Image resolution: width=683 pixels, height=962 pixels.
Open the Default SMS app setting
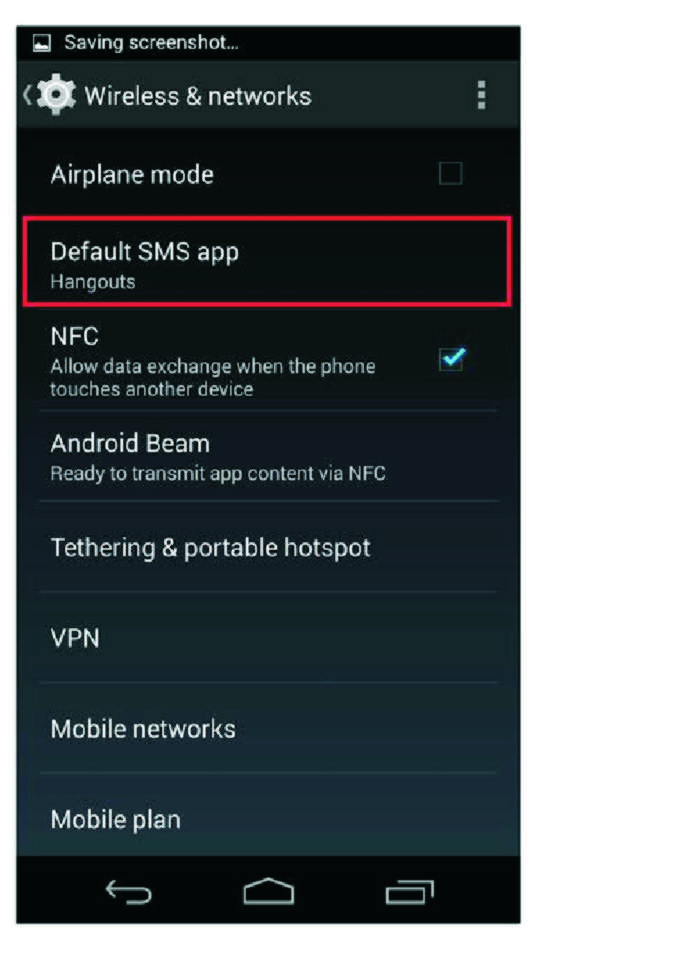[x=267, y=261]
